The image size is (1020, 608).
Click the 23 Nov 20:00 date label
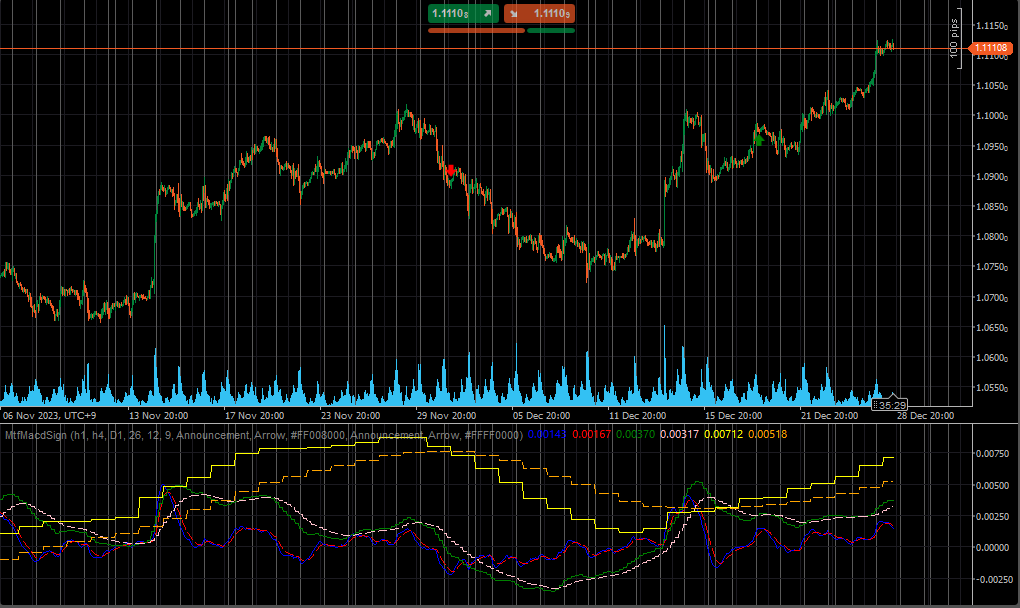click(351, 416)
